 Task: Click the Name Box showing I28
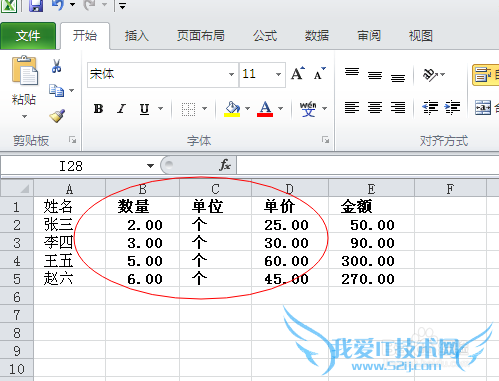tap(71, 166)
